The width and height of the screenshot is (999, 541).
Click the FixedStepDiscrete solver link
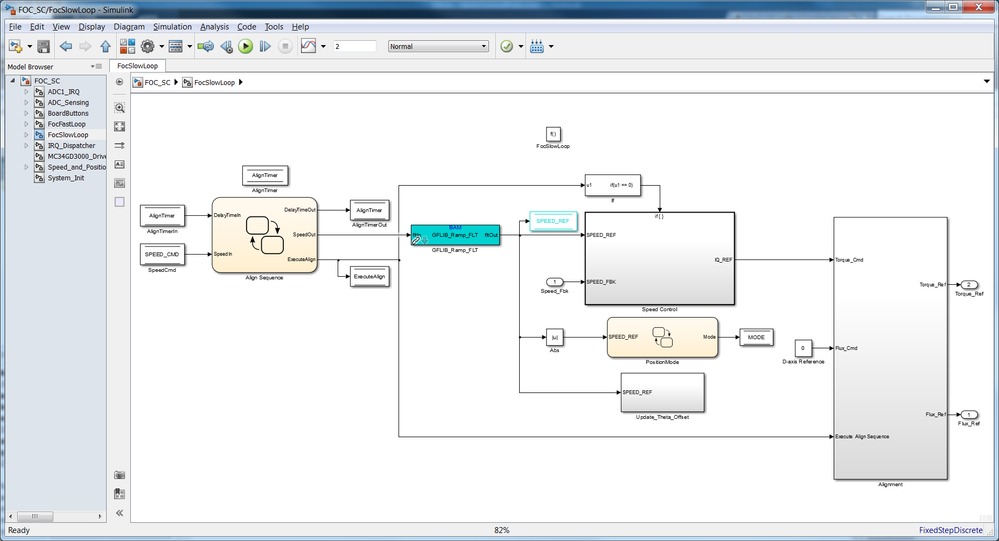951,530
